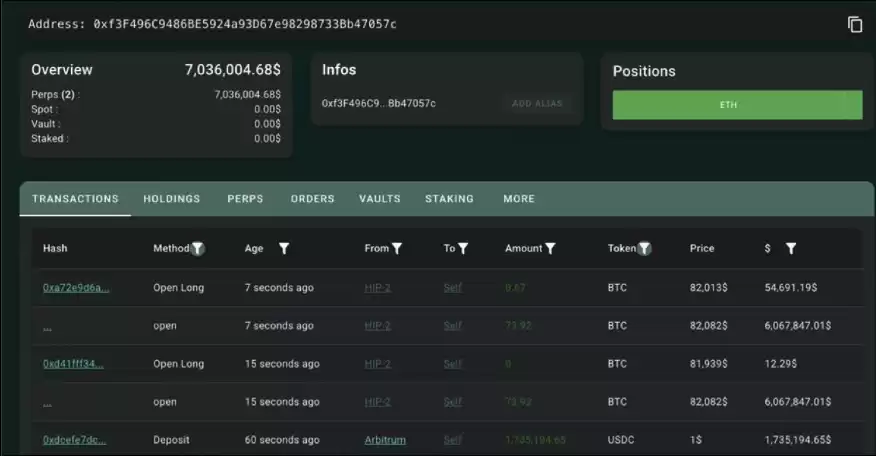This screenshot has height=456, width=876.
Task: Select the Perps (2) label
Action: point(55,94)
